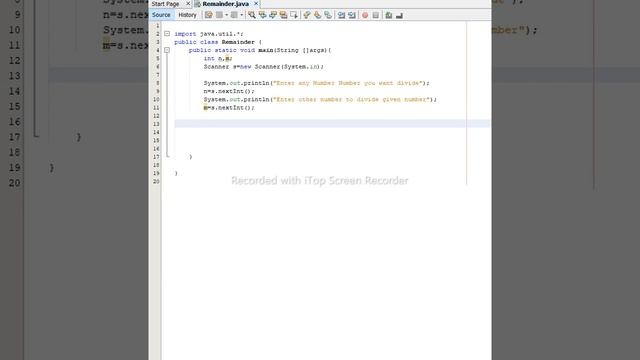Click the 'int n,m;' declaration
The image size is (640, 360).
click(218, 58)
